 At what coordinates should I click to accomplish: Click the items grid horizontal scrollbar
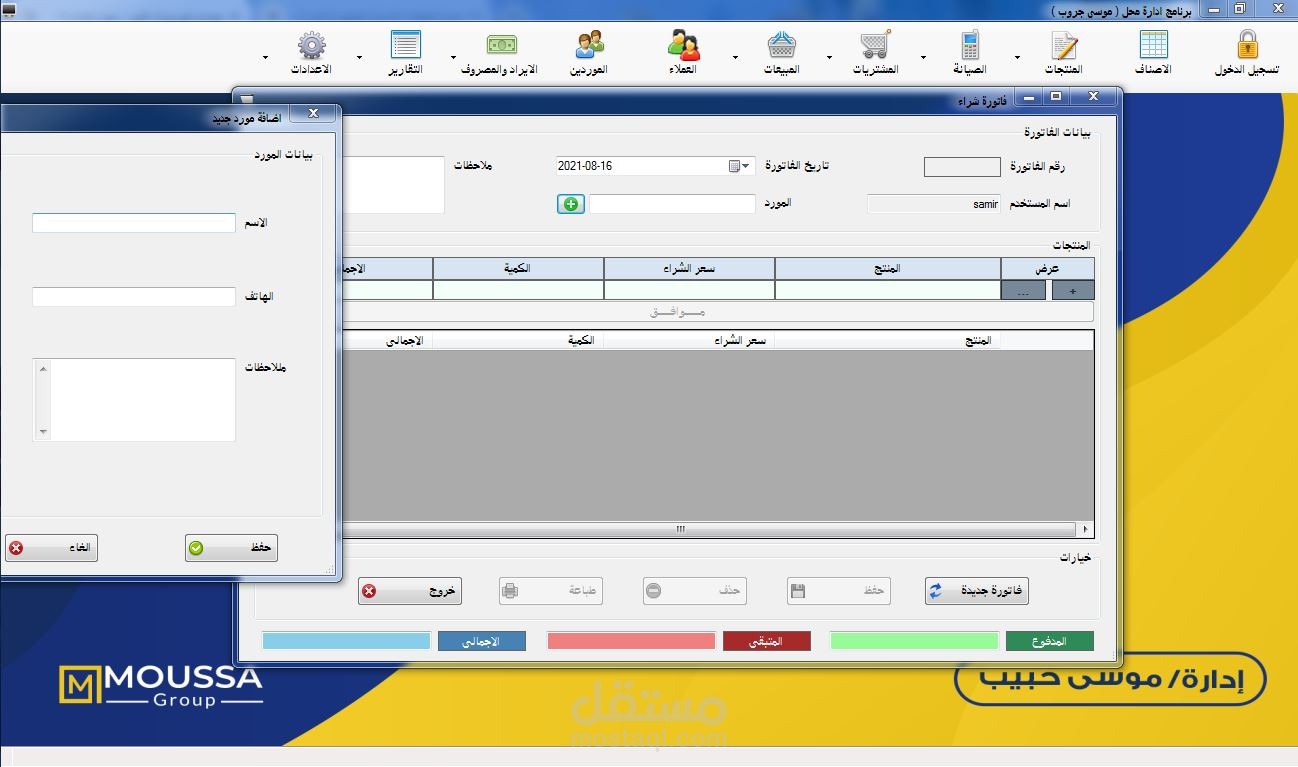click(710, 529)
